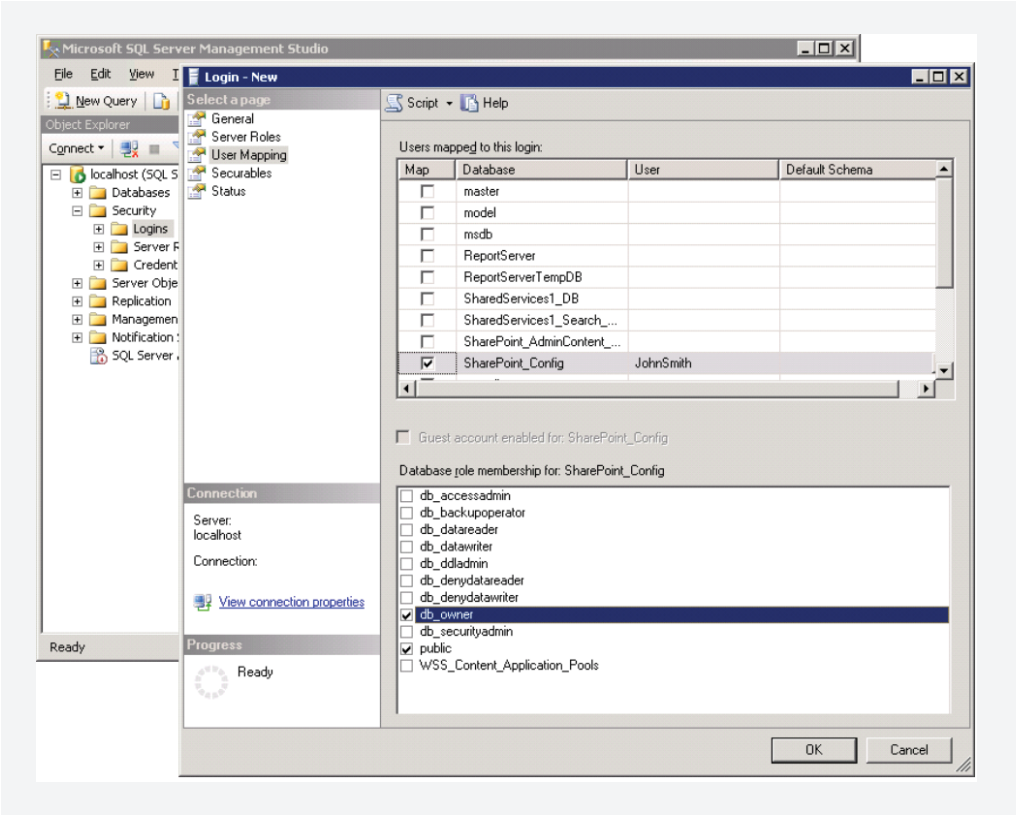
Task: Collapse the localhost server node
Action: coord(56,174)
